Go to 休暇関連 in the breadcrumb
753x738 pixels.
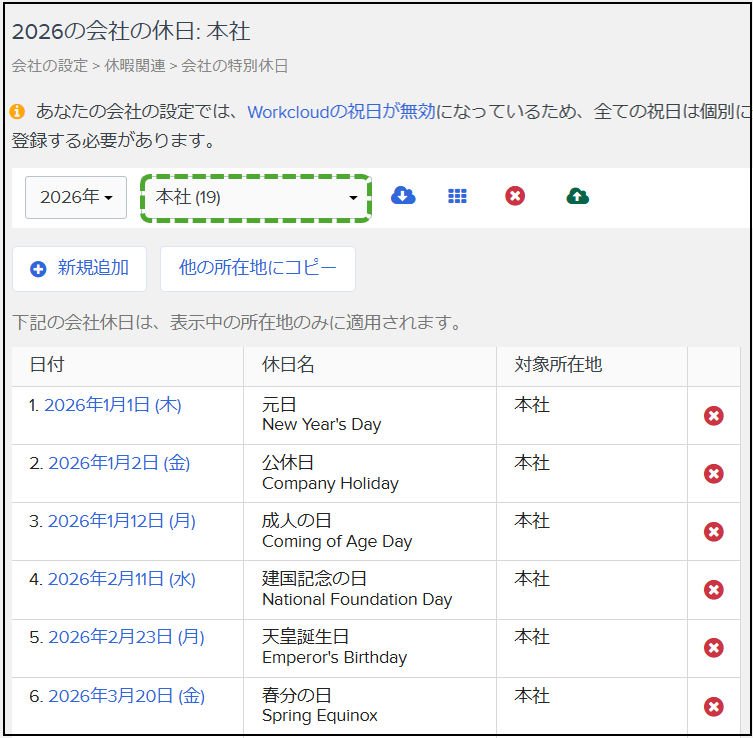[x=135, y=66]
